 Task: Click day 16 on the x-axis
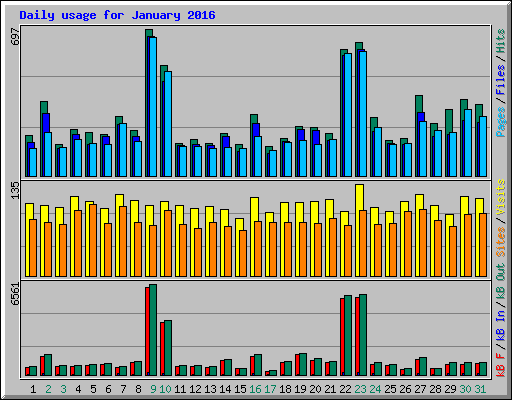pyautogui.click(x=255, y=389)
